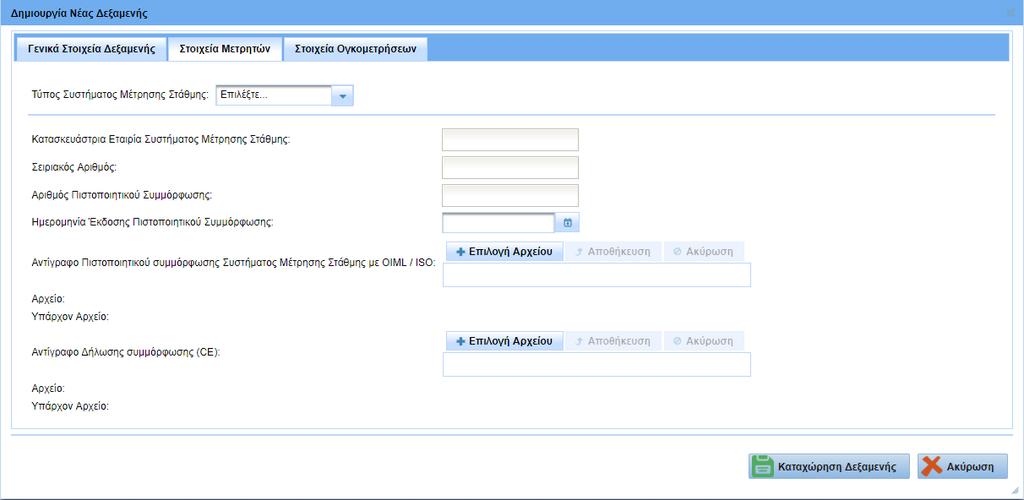The width and height of the screenshot is (1024, 500).
Task: Click the Αντίγραφο Δήλωσης συμμόρφωσης (CE): label
Action: (126, 352)
